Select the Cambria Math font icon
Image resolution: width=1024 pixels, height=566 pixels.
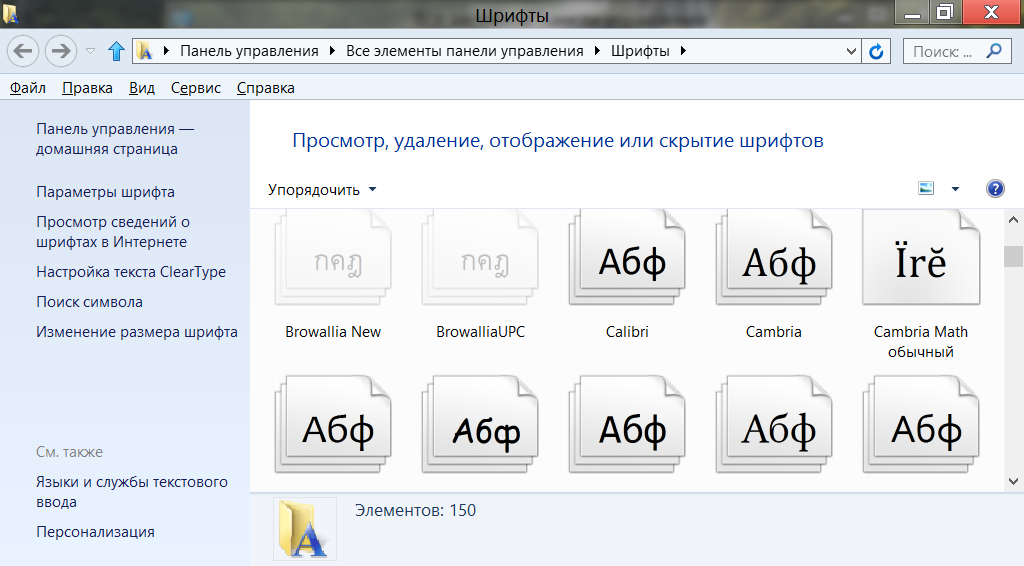(921, 258)
